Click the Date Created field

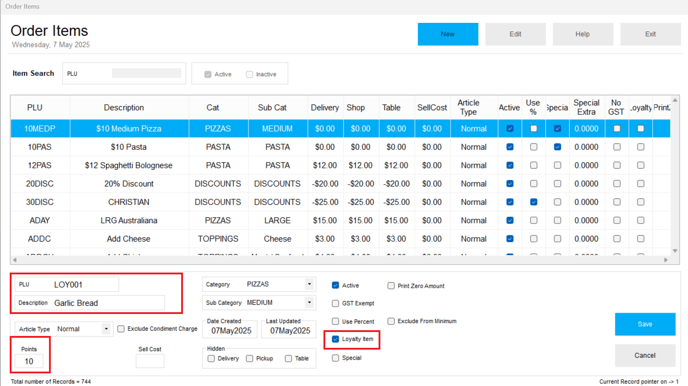[x=231, y=331]
